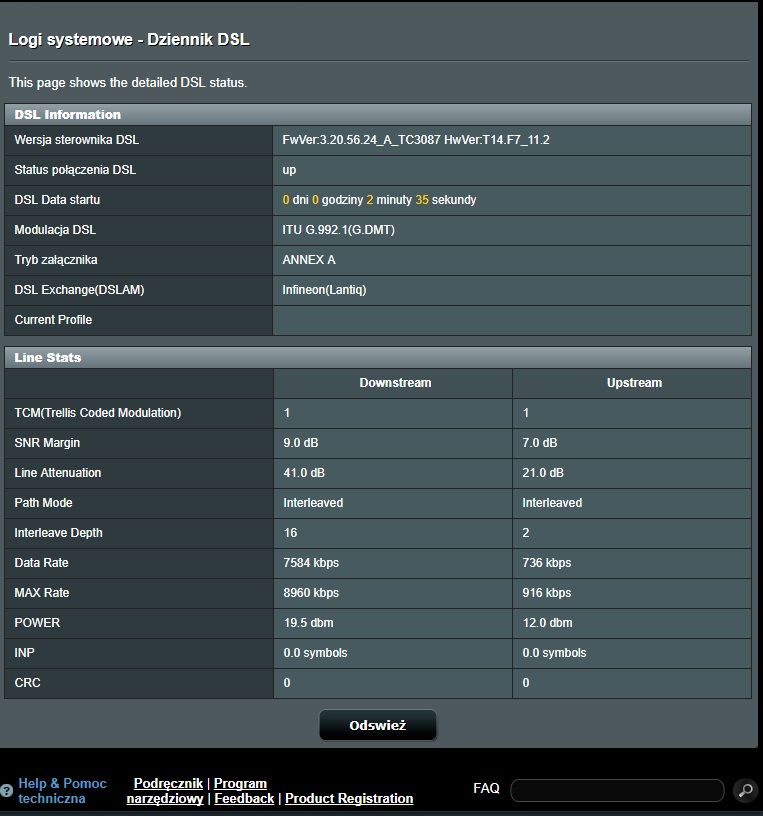Select the Line Stats section header

[x=48, y=357]
